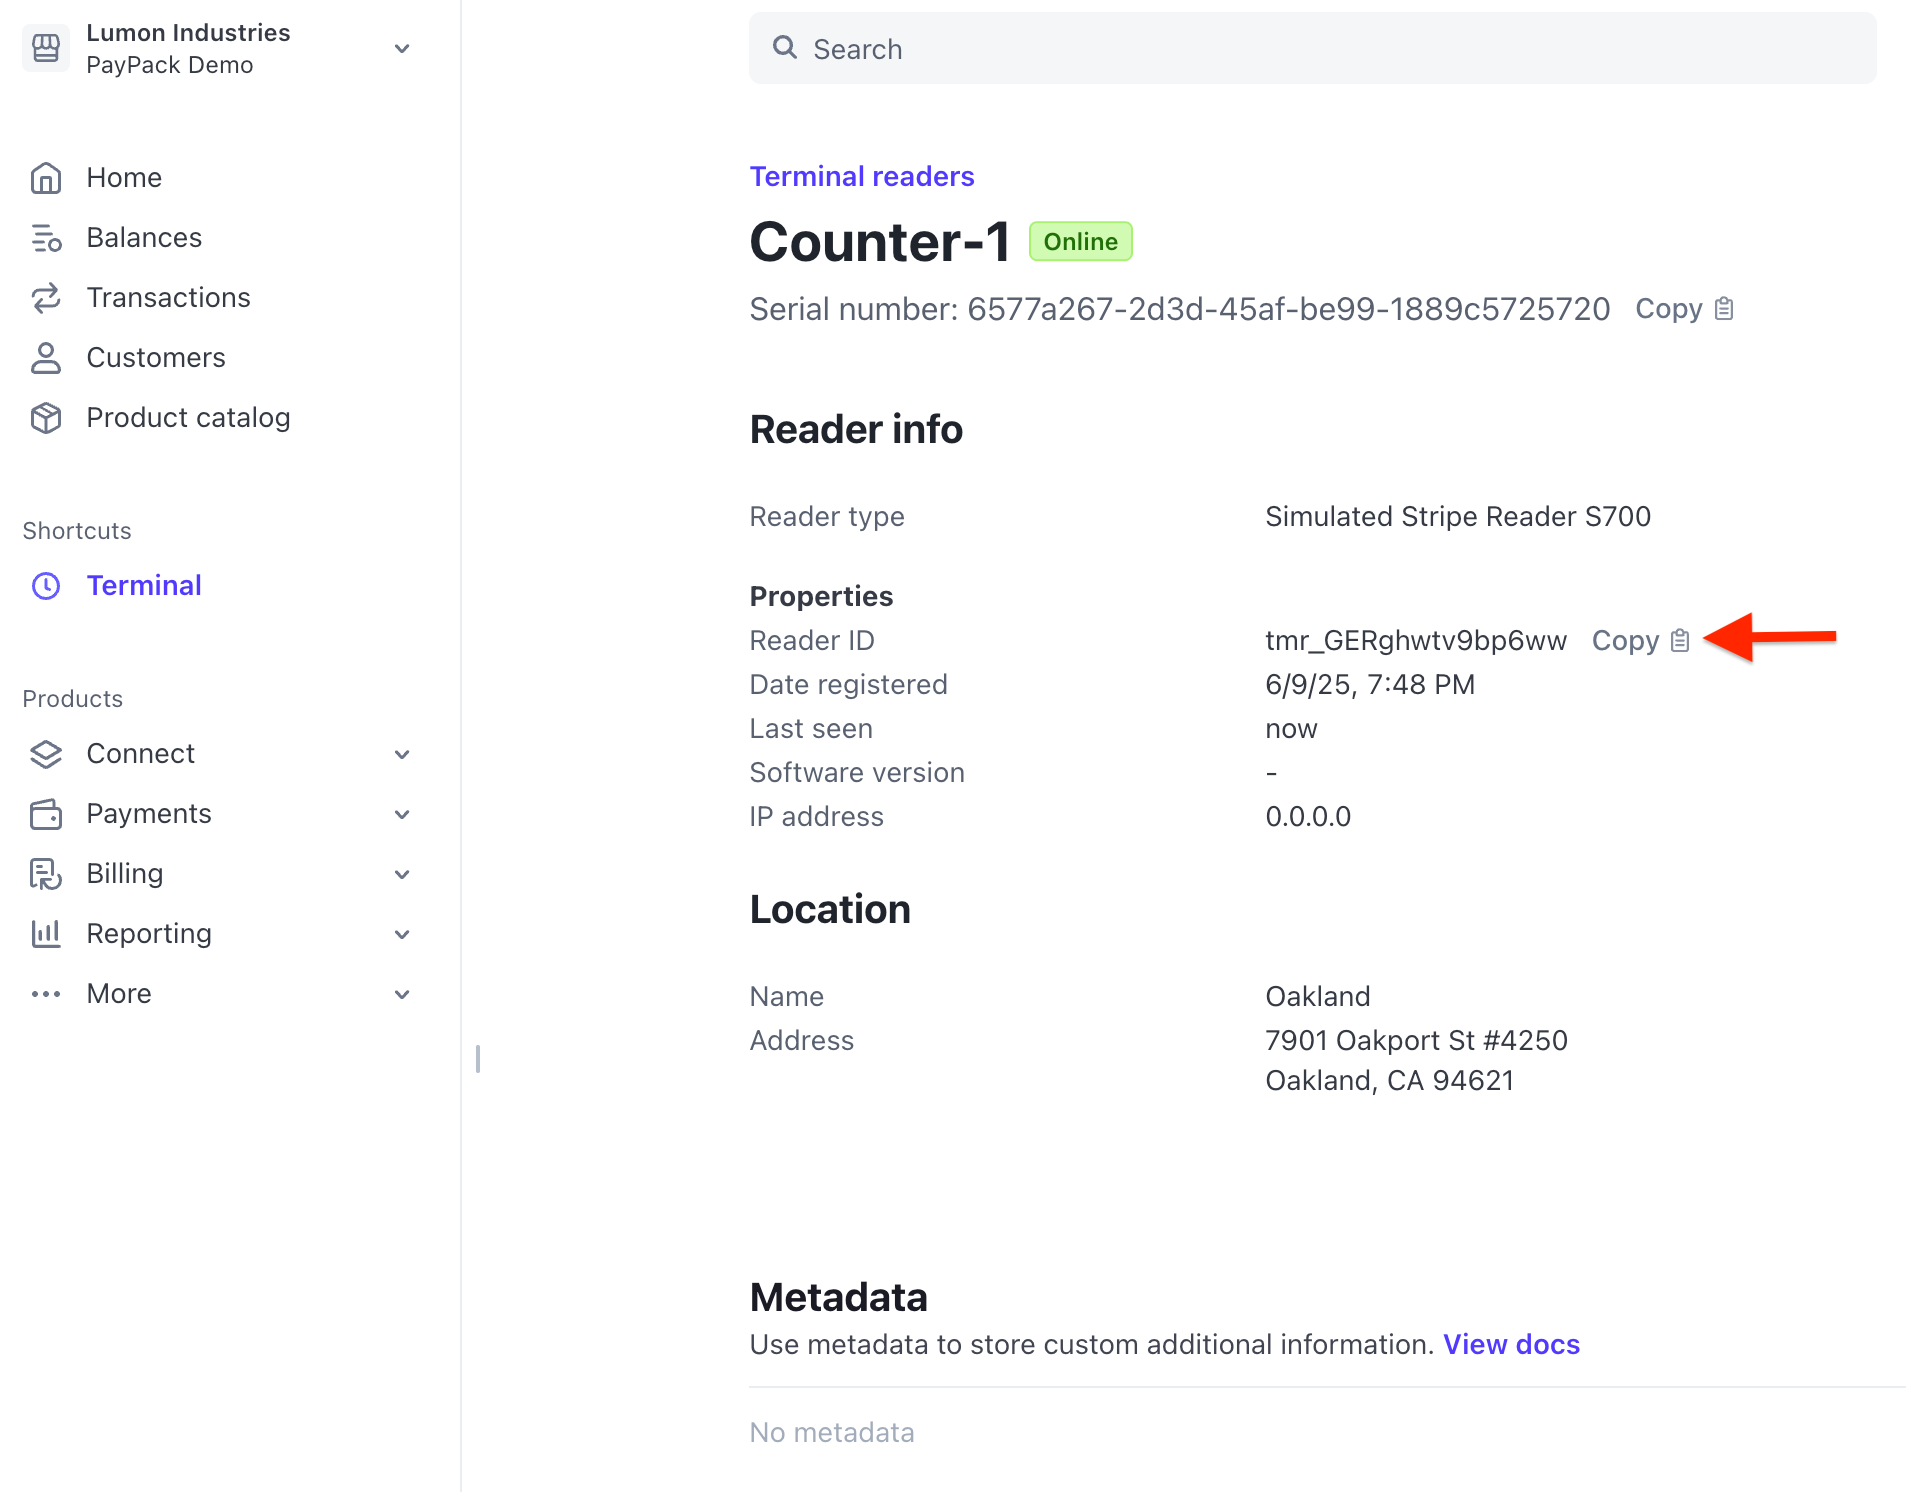Expand the Payments section chevron
The height and width of the screenshot is (1492, 1906).
tap(401, 814)
